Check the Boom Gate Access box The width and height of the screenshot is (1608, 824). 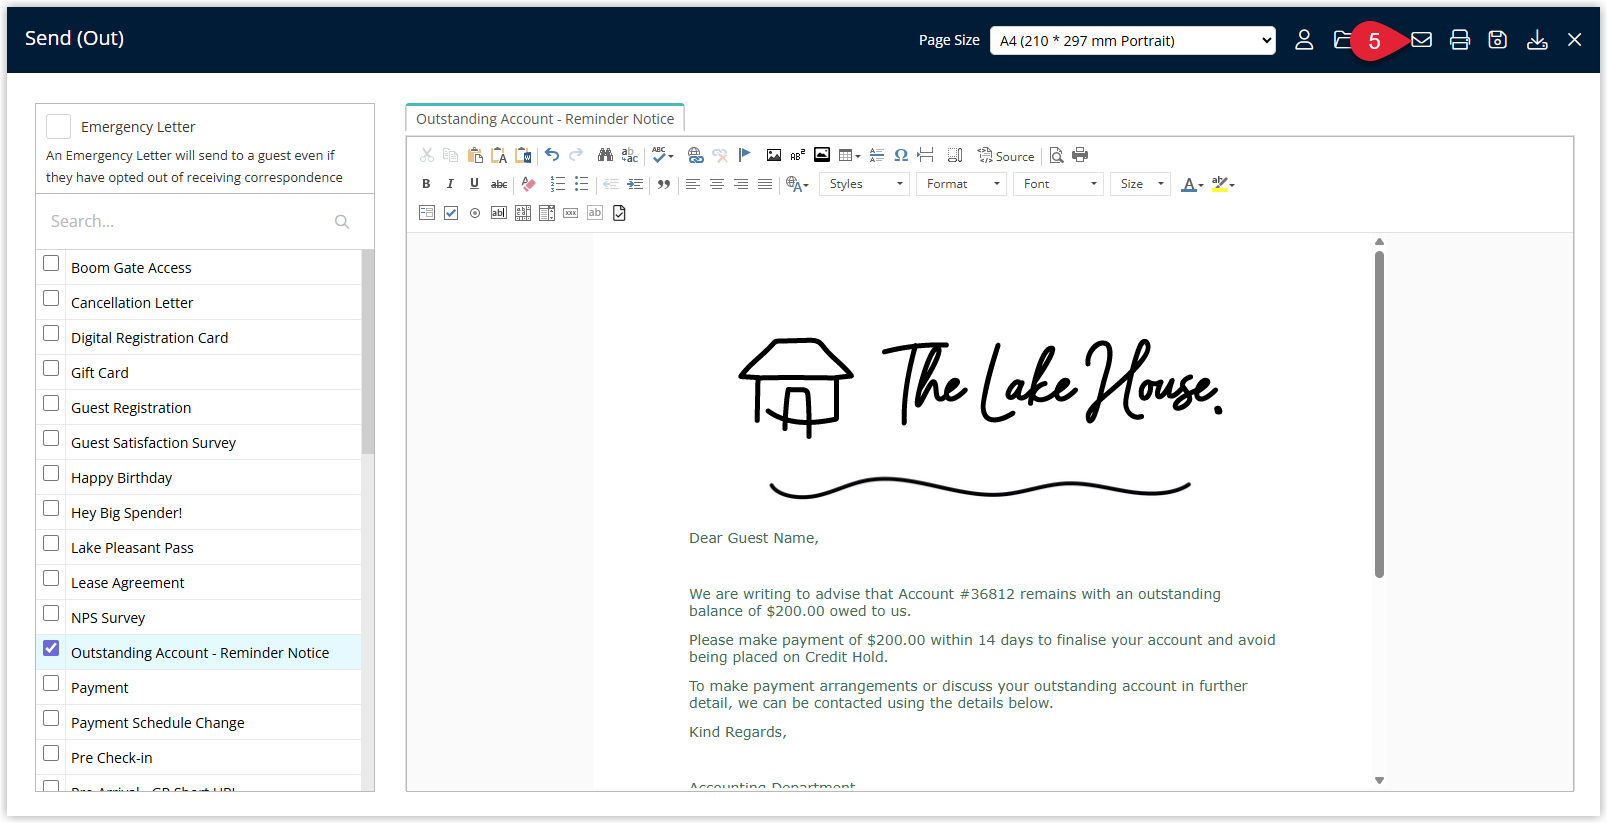pos(51,264)
